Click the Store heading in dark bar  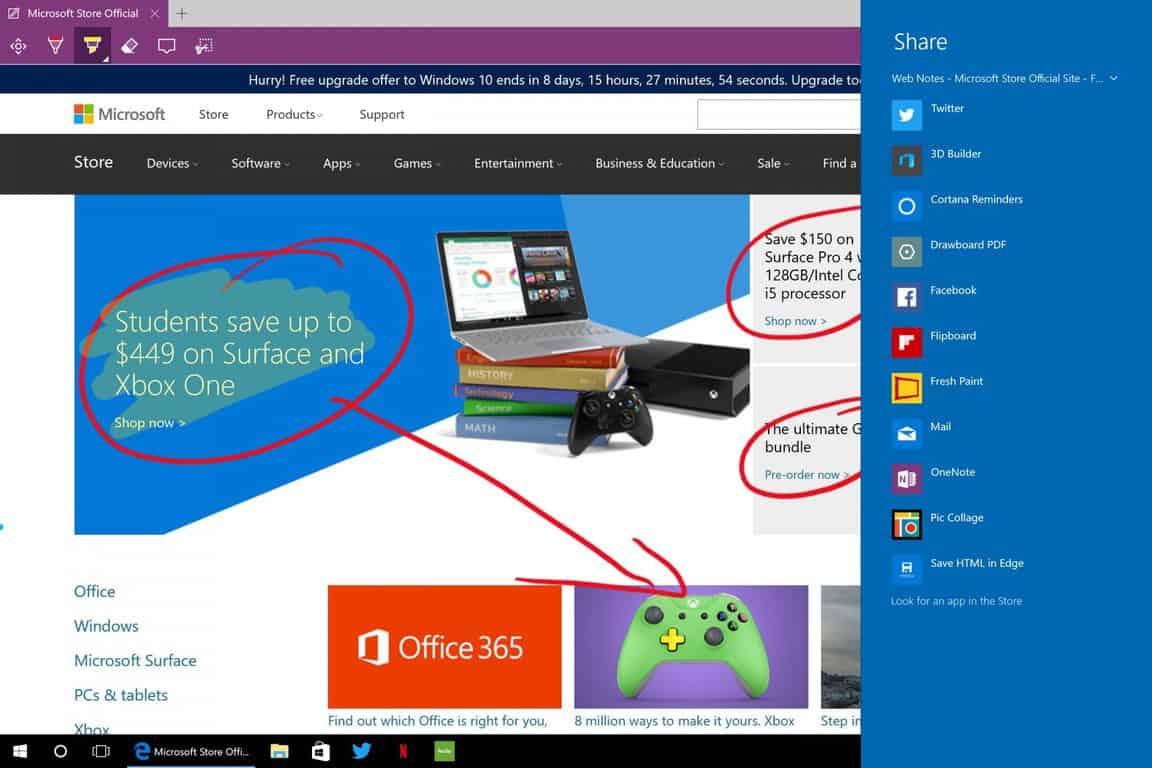93,162
